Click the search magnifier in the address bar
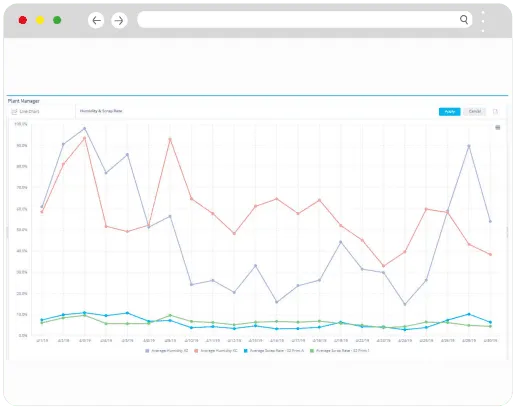 click(x=464, y=20)
